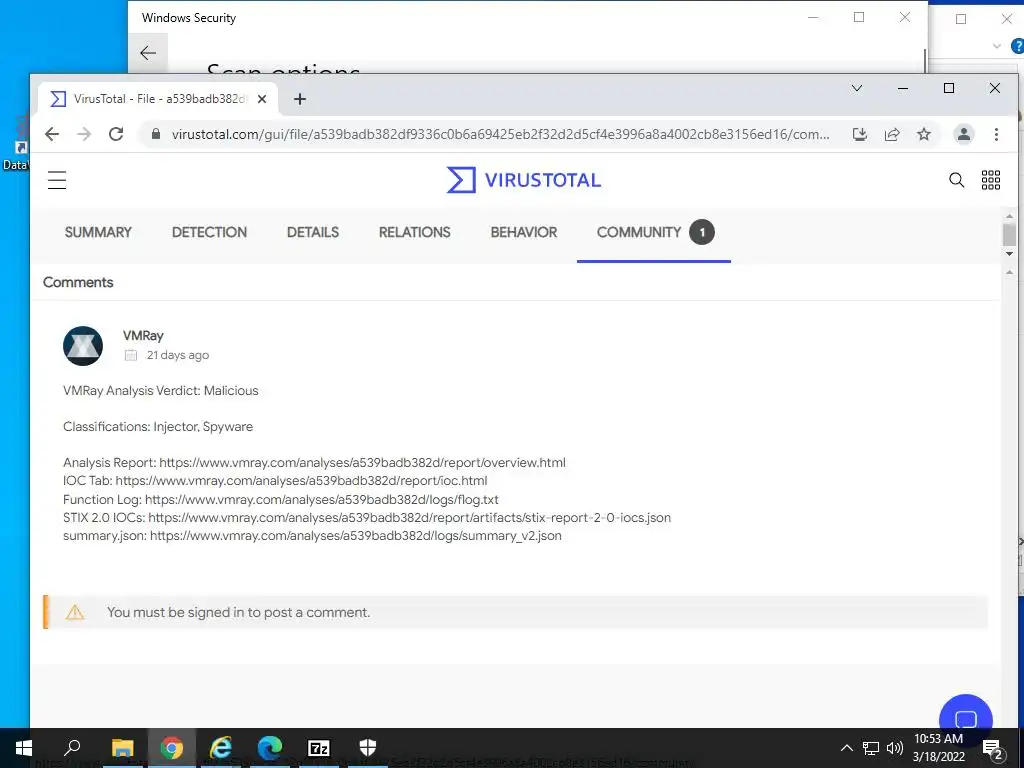The height and width of the screenshot is (768, 1024).
Task: Share this page icon
Action: point(892,135)
